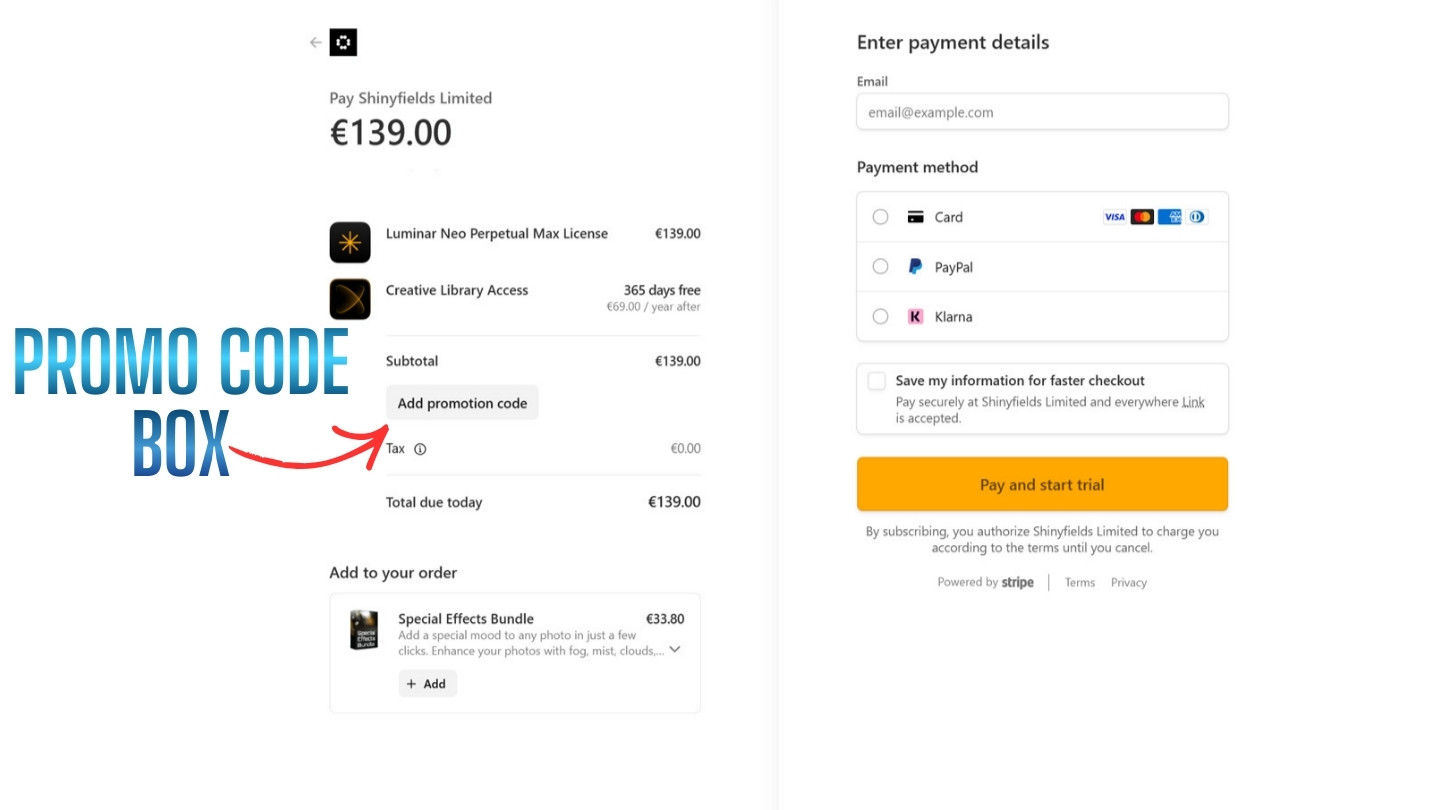Click the Tax info icon
This screenshot has width=1440, height=810.
pos(420,449)
